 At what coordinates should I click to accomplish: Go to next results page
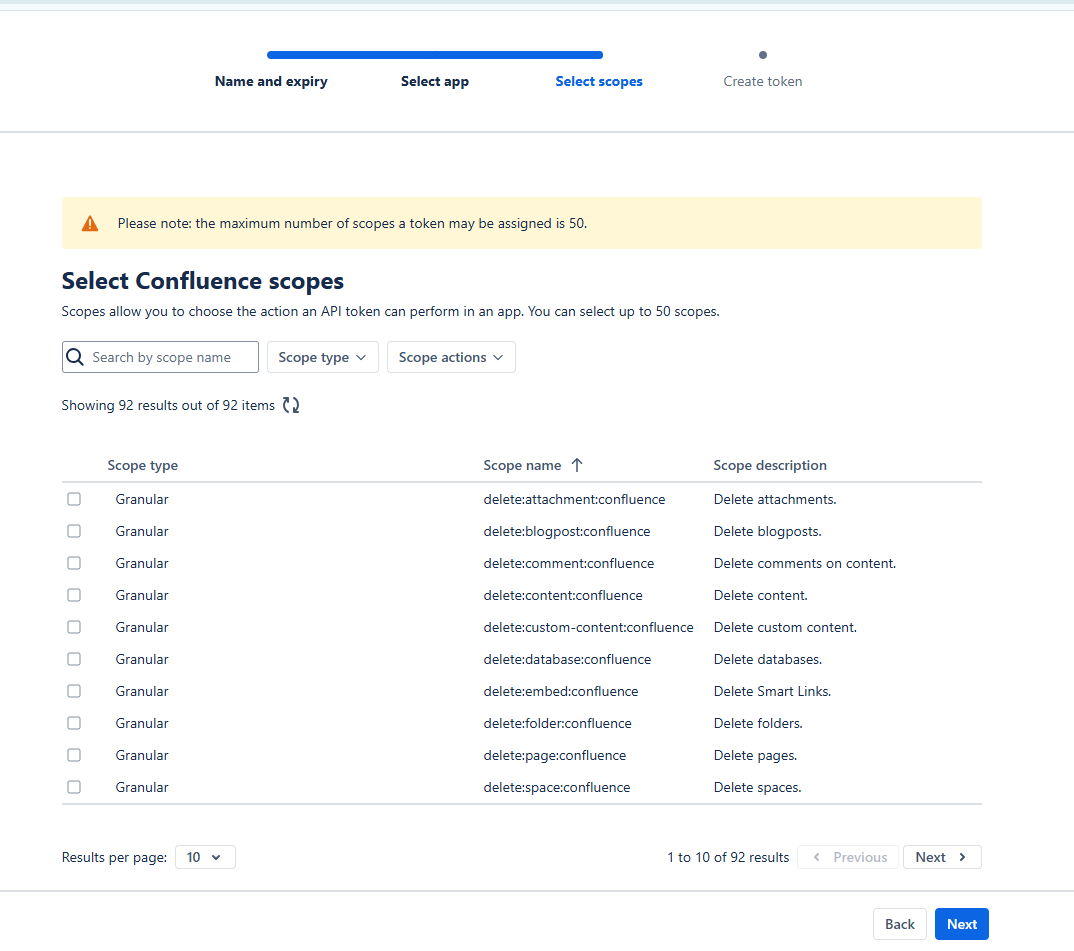pos(942,857)
